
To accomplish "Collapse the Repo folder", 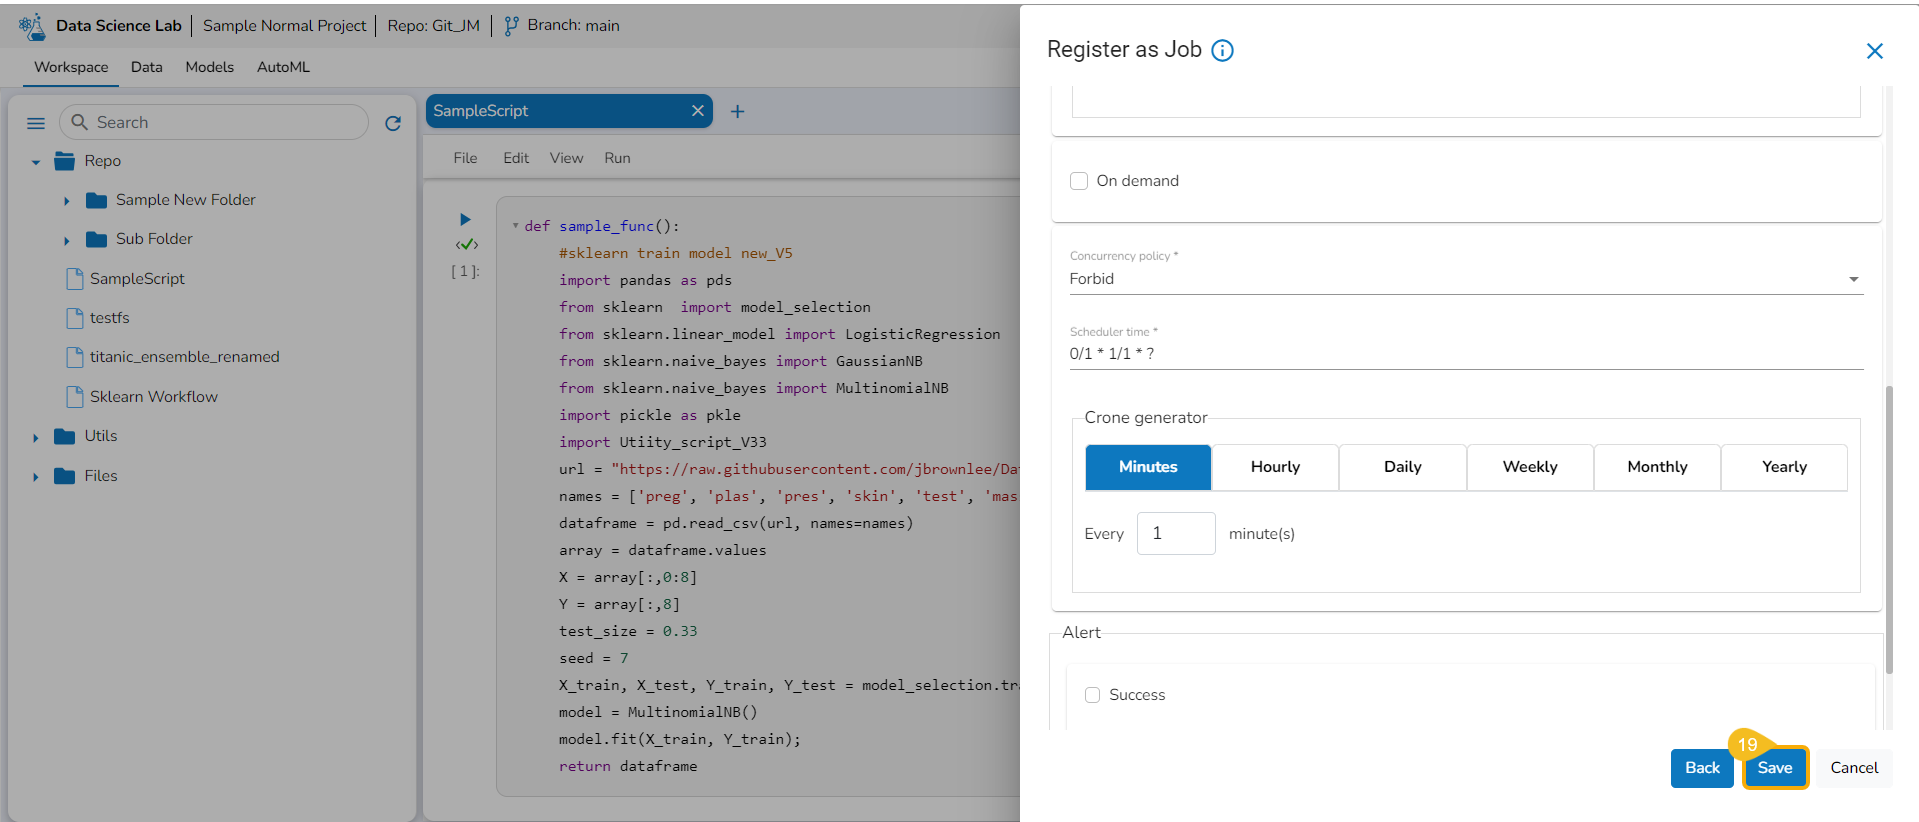I will tap(36, 162).
